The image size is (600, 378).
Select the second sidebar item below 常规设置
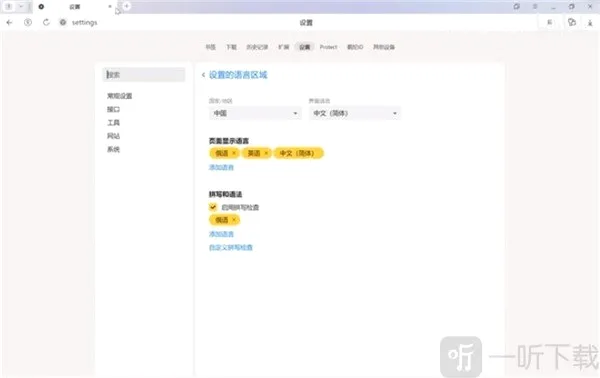[113, 109]
